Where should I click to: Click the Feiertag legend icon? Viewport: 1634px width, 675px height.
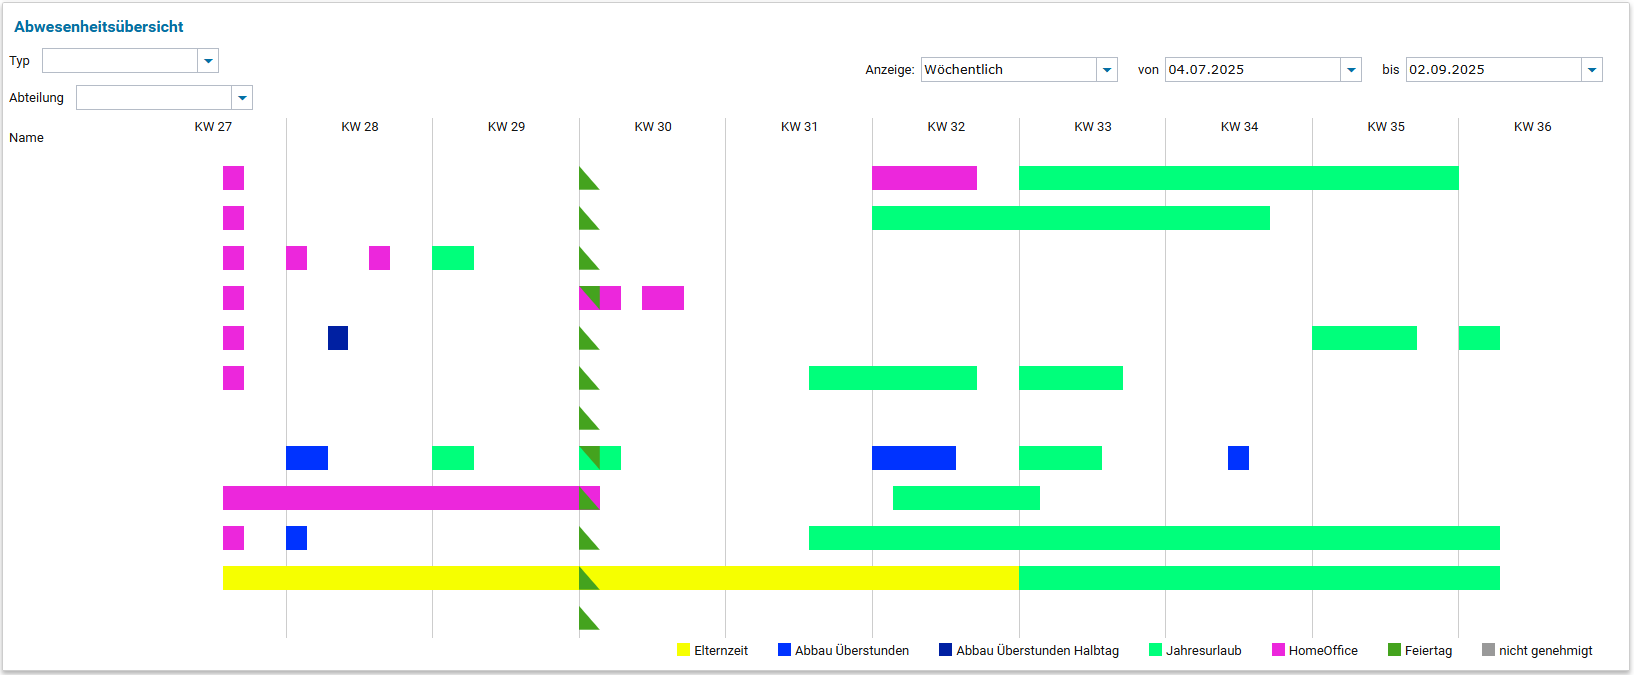[1394, 650]
